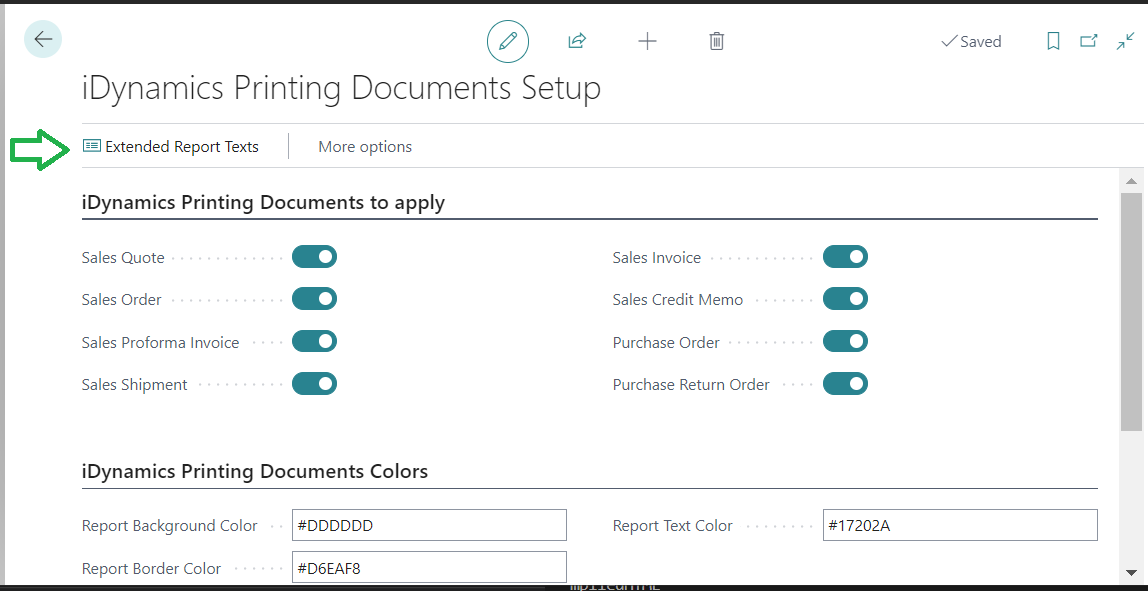Click the 'Purchase Return Order' label

click(691, 384)
